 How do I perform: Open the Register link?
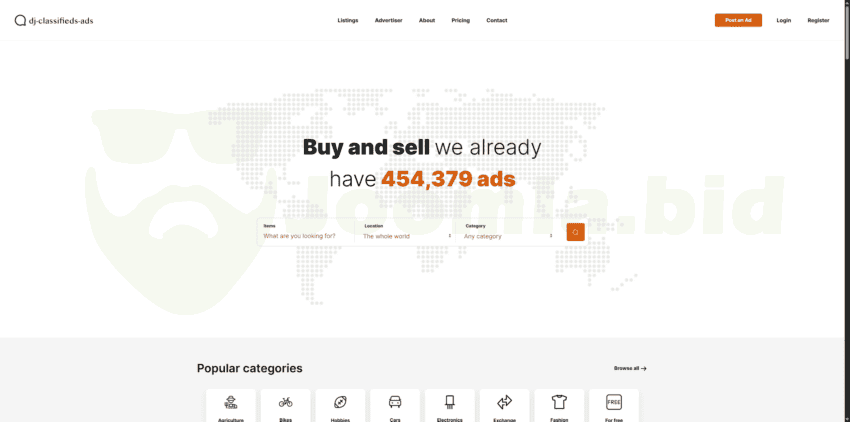[818, 20]
